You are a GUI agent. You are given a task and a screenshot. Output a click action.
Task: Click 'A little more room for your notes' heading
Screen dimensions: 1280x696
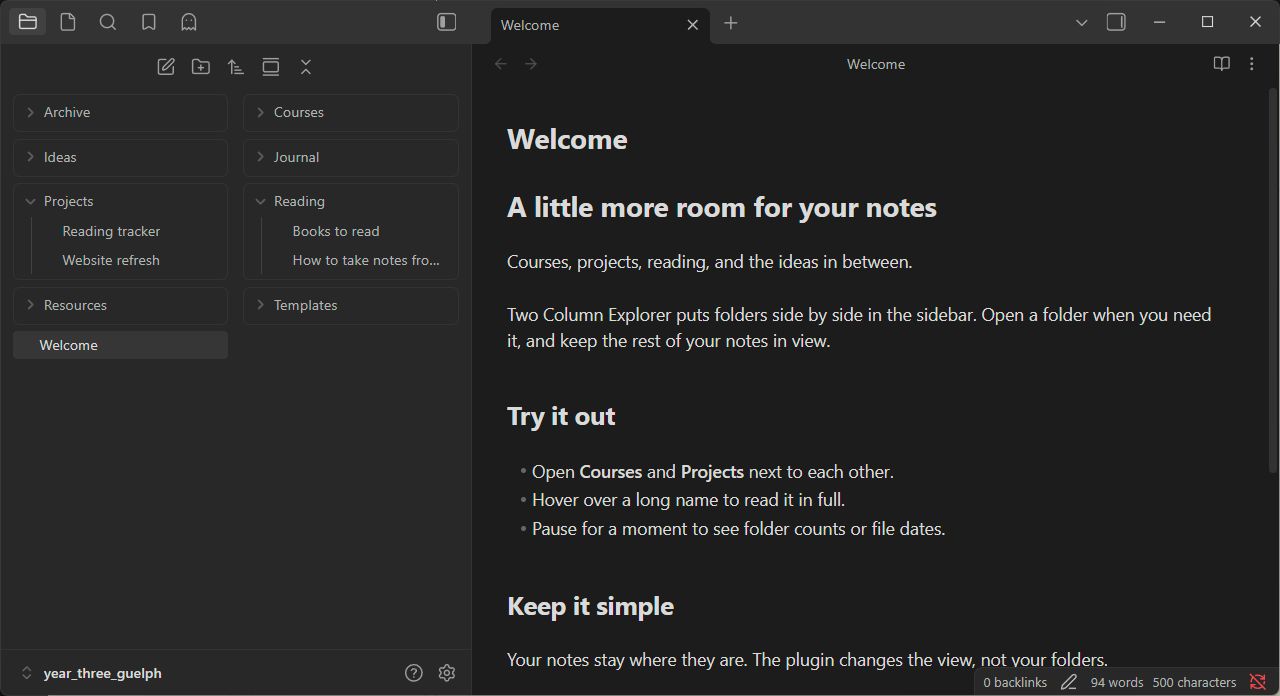click(722, 207)
